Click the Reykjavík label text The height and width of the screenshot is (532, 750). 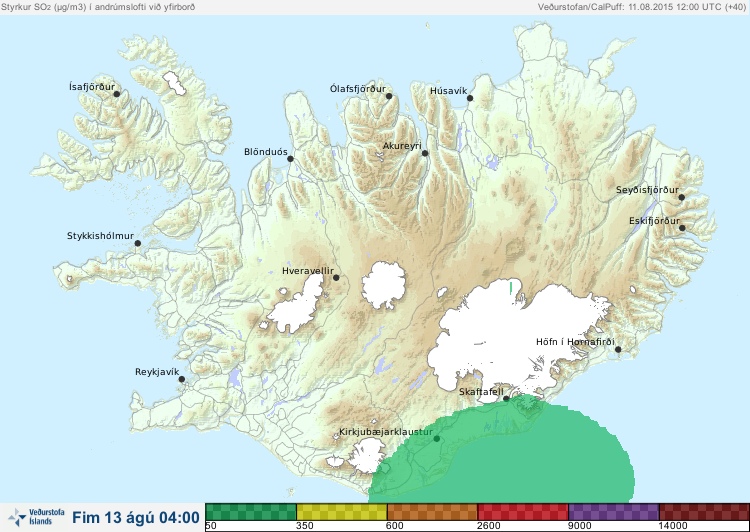pyautogui.click(x=157, y=372)
